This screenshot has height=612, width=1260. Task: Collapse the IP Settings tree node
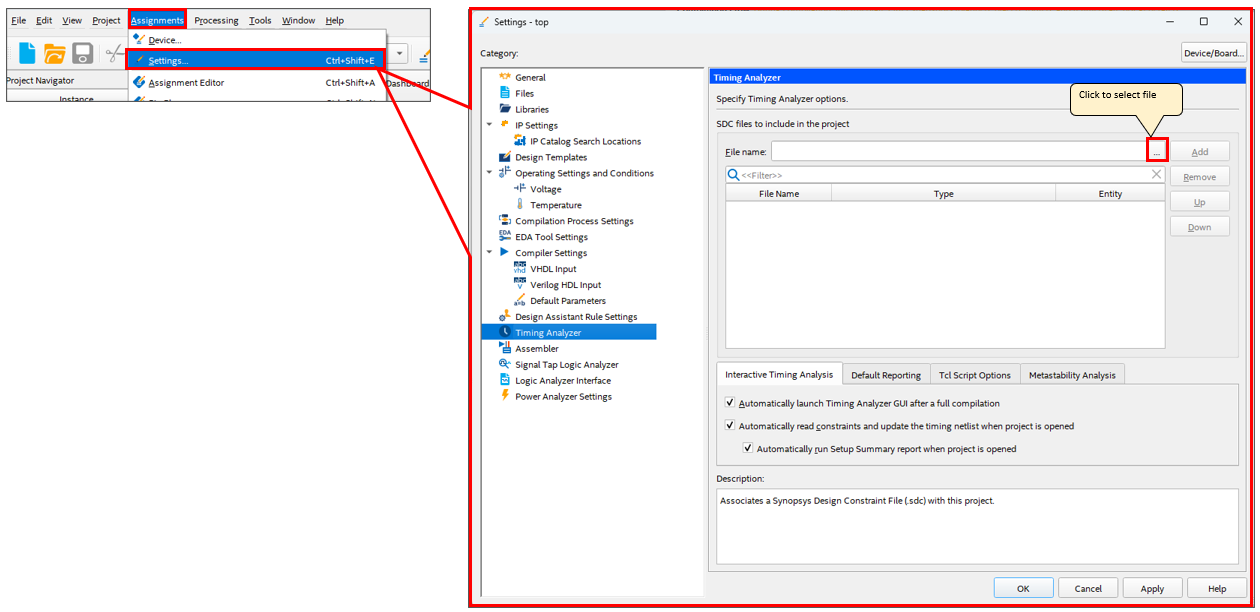pyautogui.click(x=489, y=125)
